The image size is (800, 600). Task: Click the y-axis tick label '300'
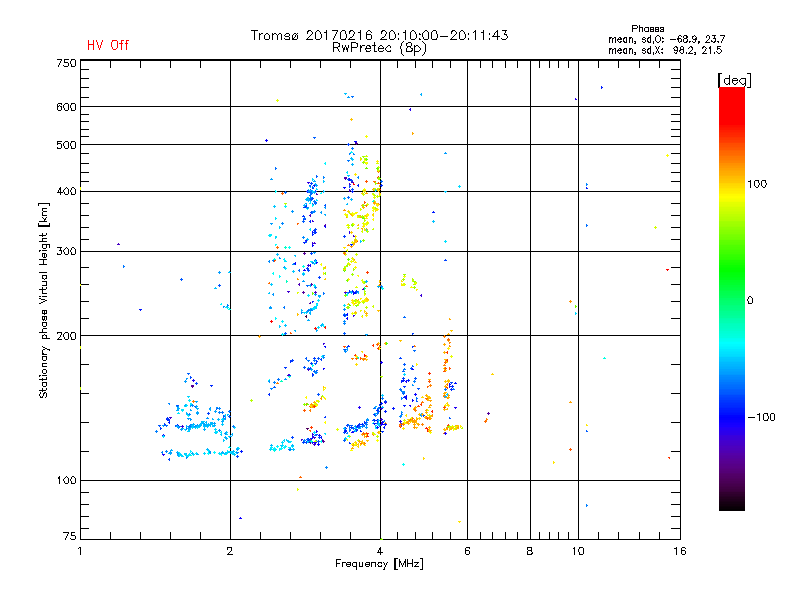pyautogui.click(x=66, y=252)
